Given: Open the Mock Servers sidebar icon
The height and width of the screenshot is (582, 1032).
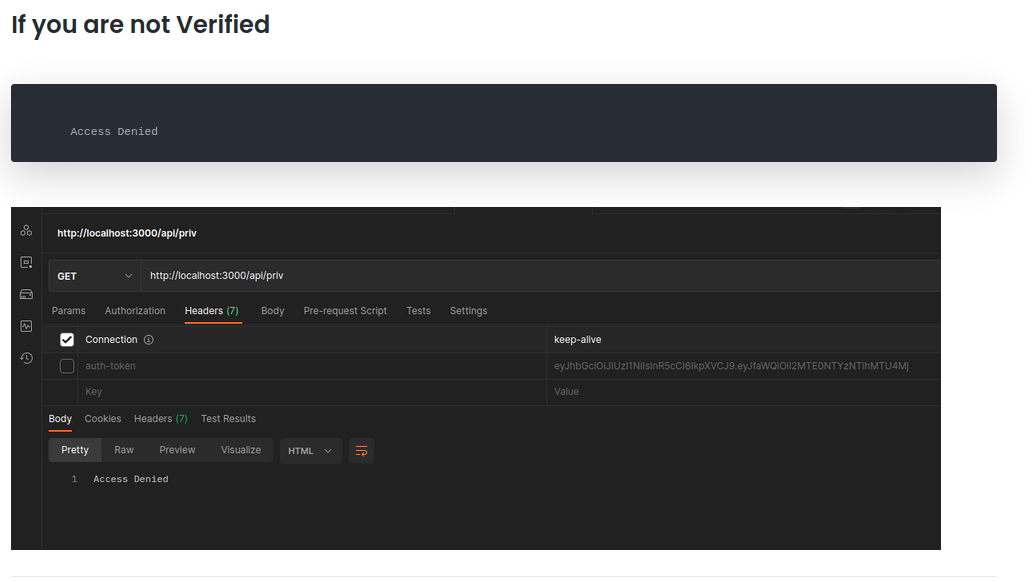Looking at the screenshot, I should (x=25, y=294).
